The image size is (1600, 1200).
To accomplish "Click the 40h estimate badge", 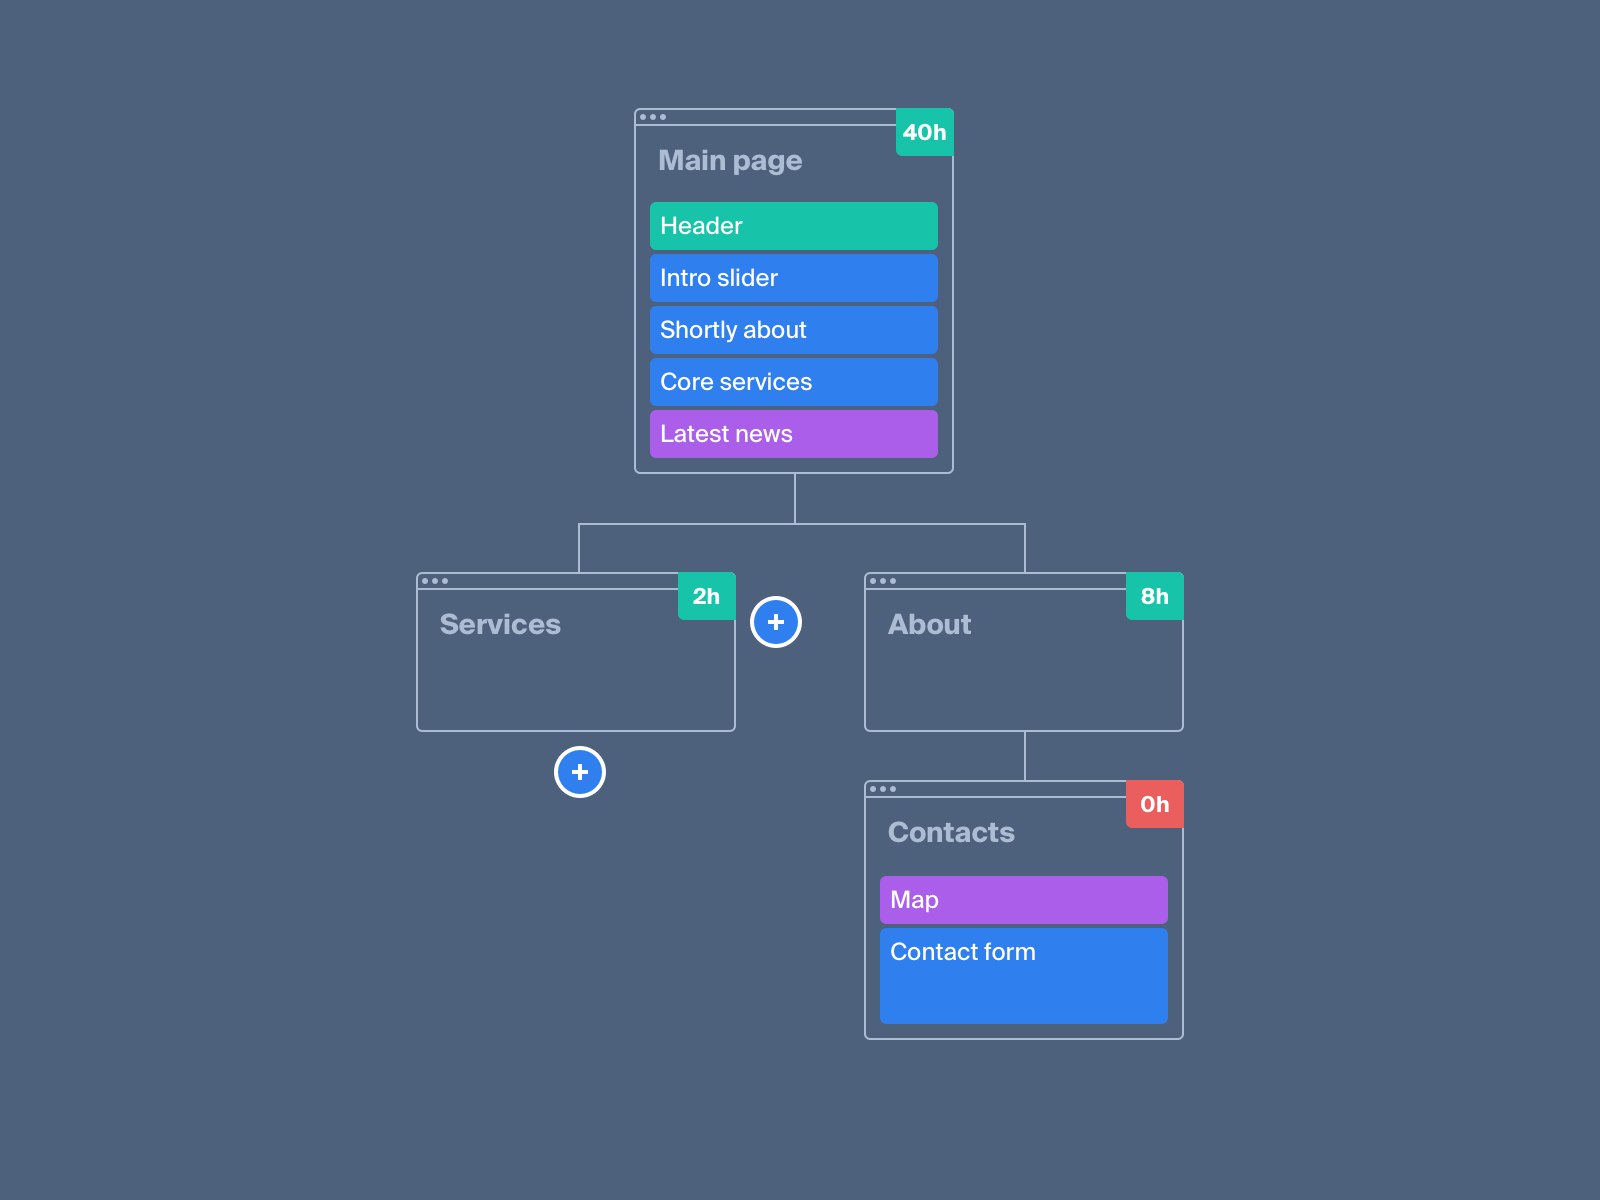I will (925, 132).
